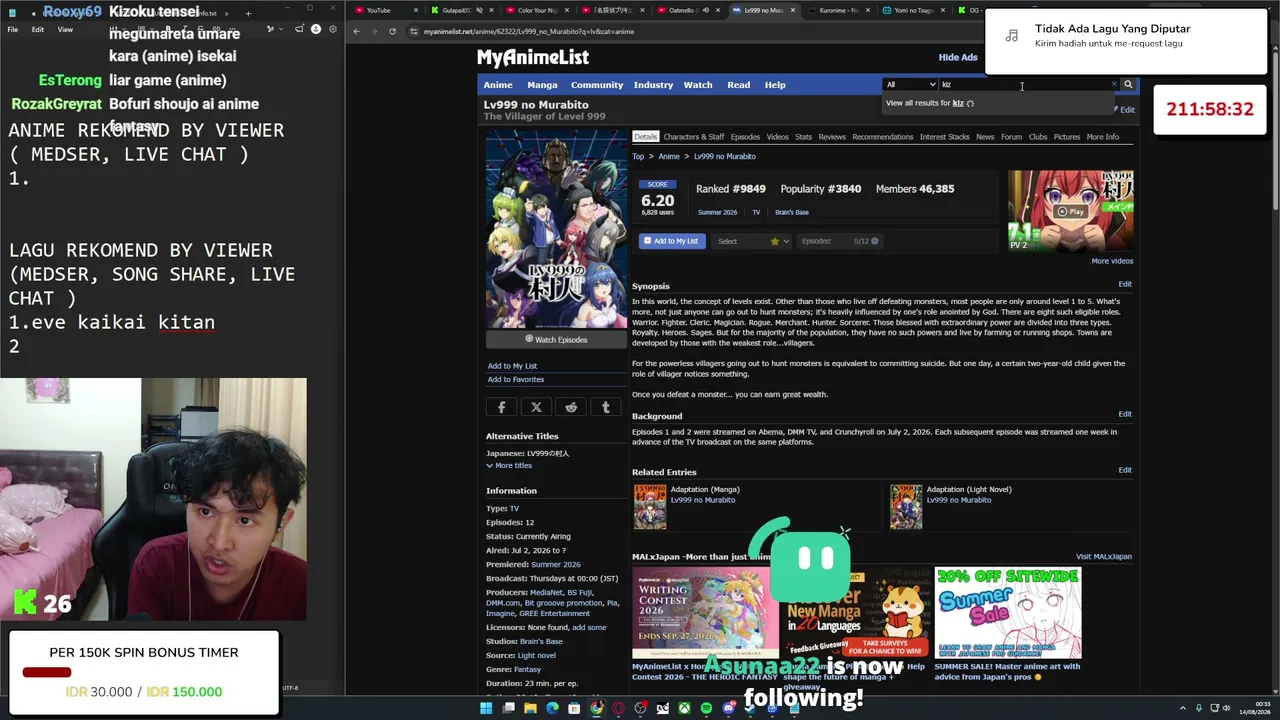Click the Edit link beside Synopsis
The width and height of the screenshot is (1280, 720).
[x=1125, y=284]
